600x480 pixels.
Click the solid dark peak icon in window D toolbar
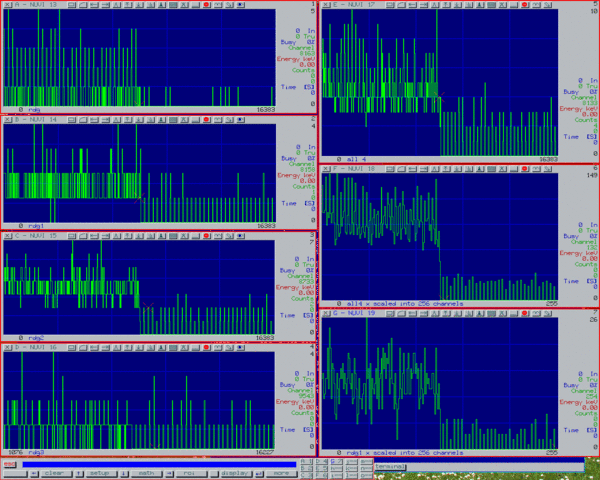click(162, 347)
